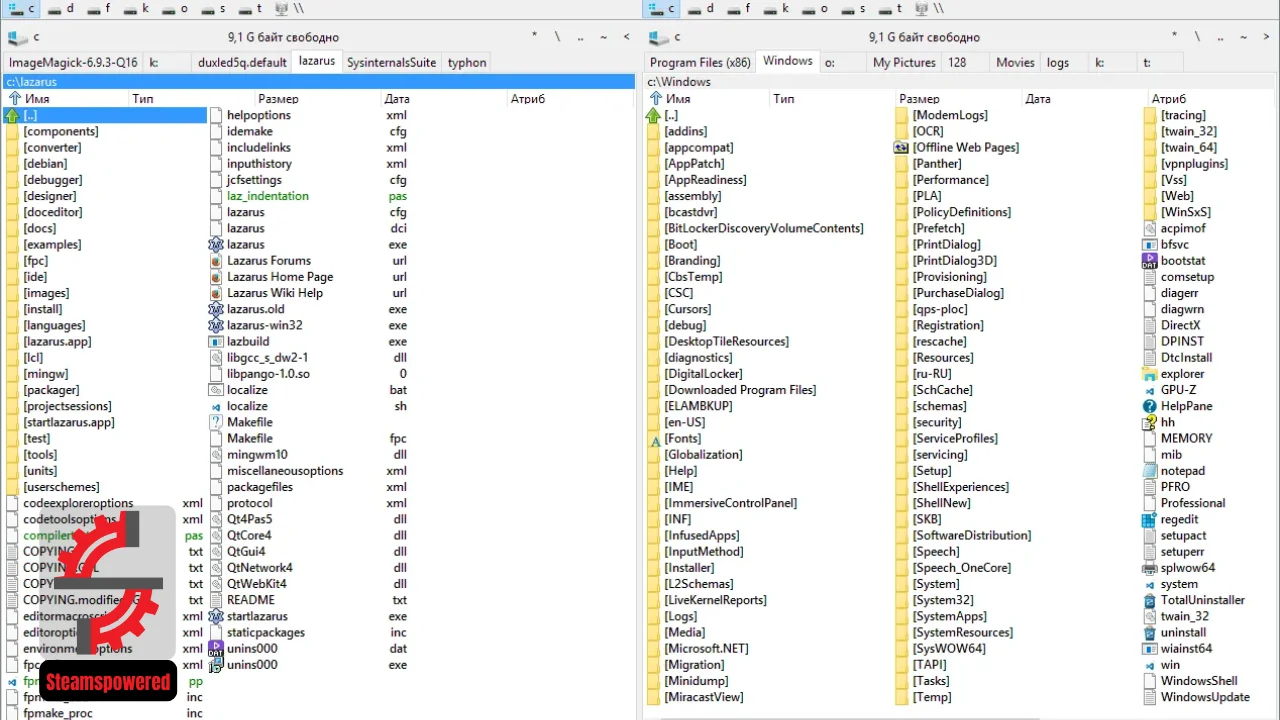Viewport: 1280px width, 720px height.
Task: Open network button in left pane drive bar
Action: pyautogui.click(x=288, y=9)
